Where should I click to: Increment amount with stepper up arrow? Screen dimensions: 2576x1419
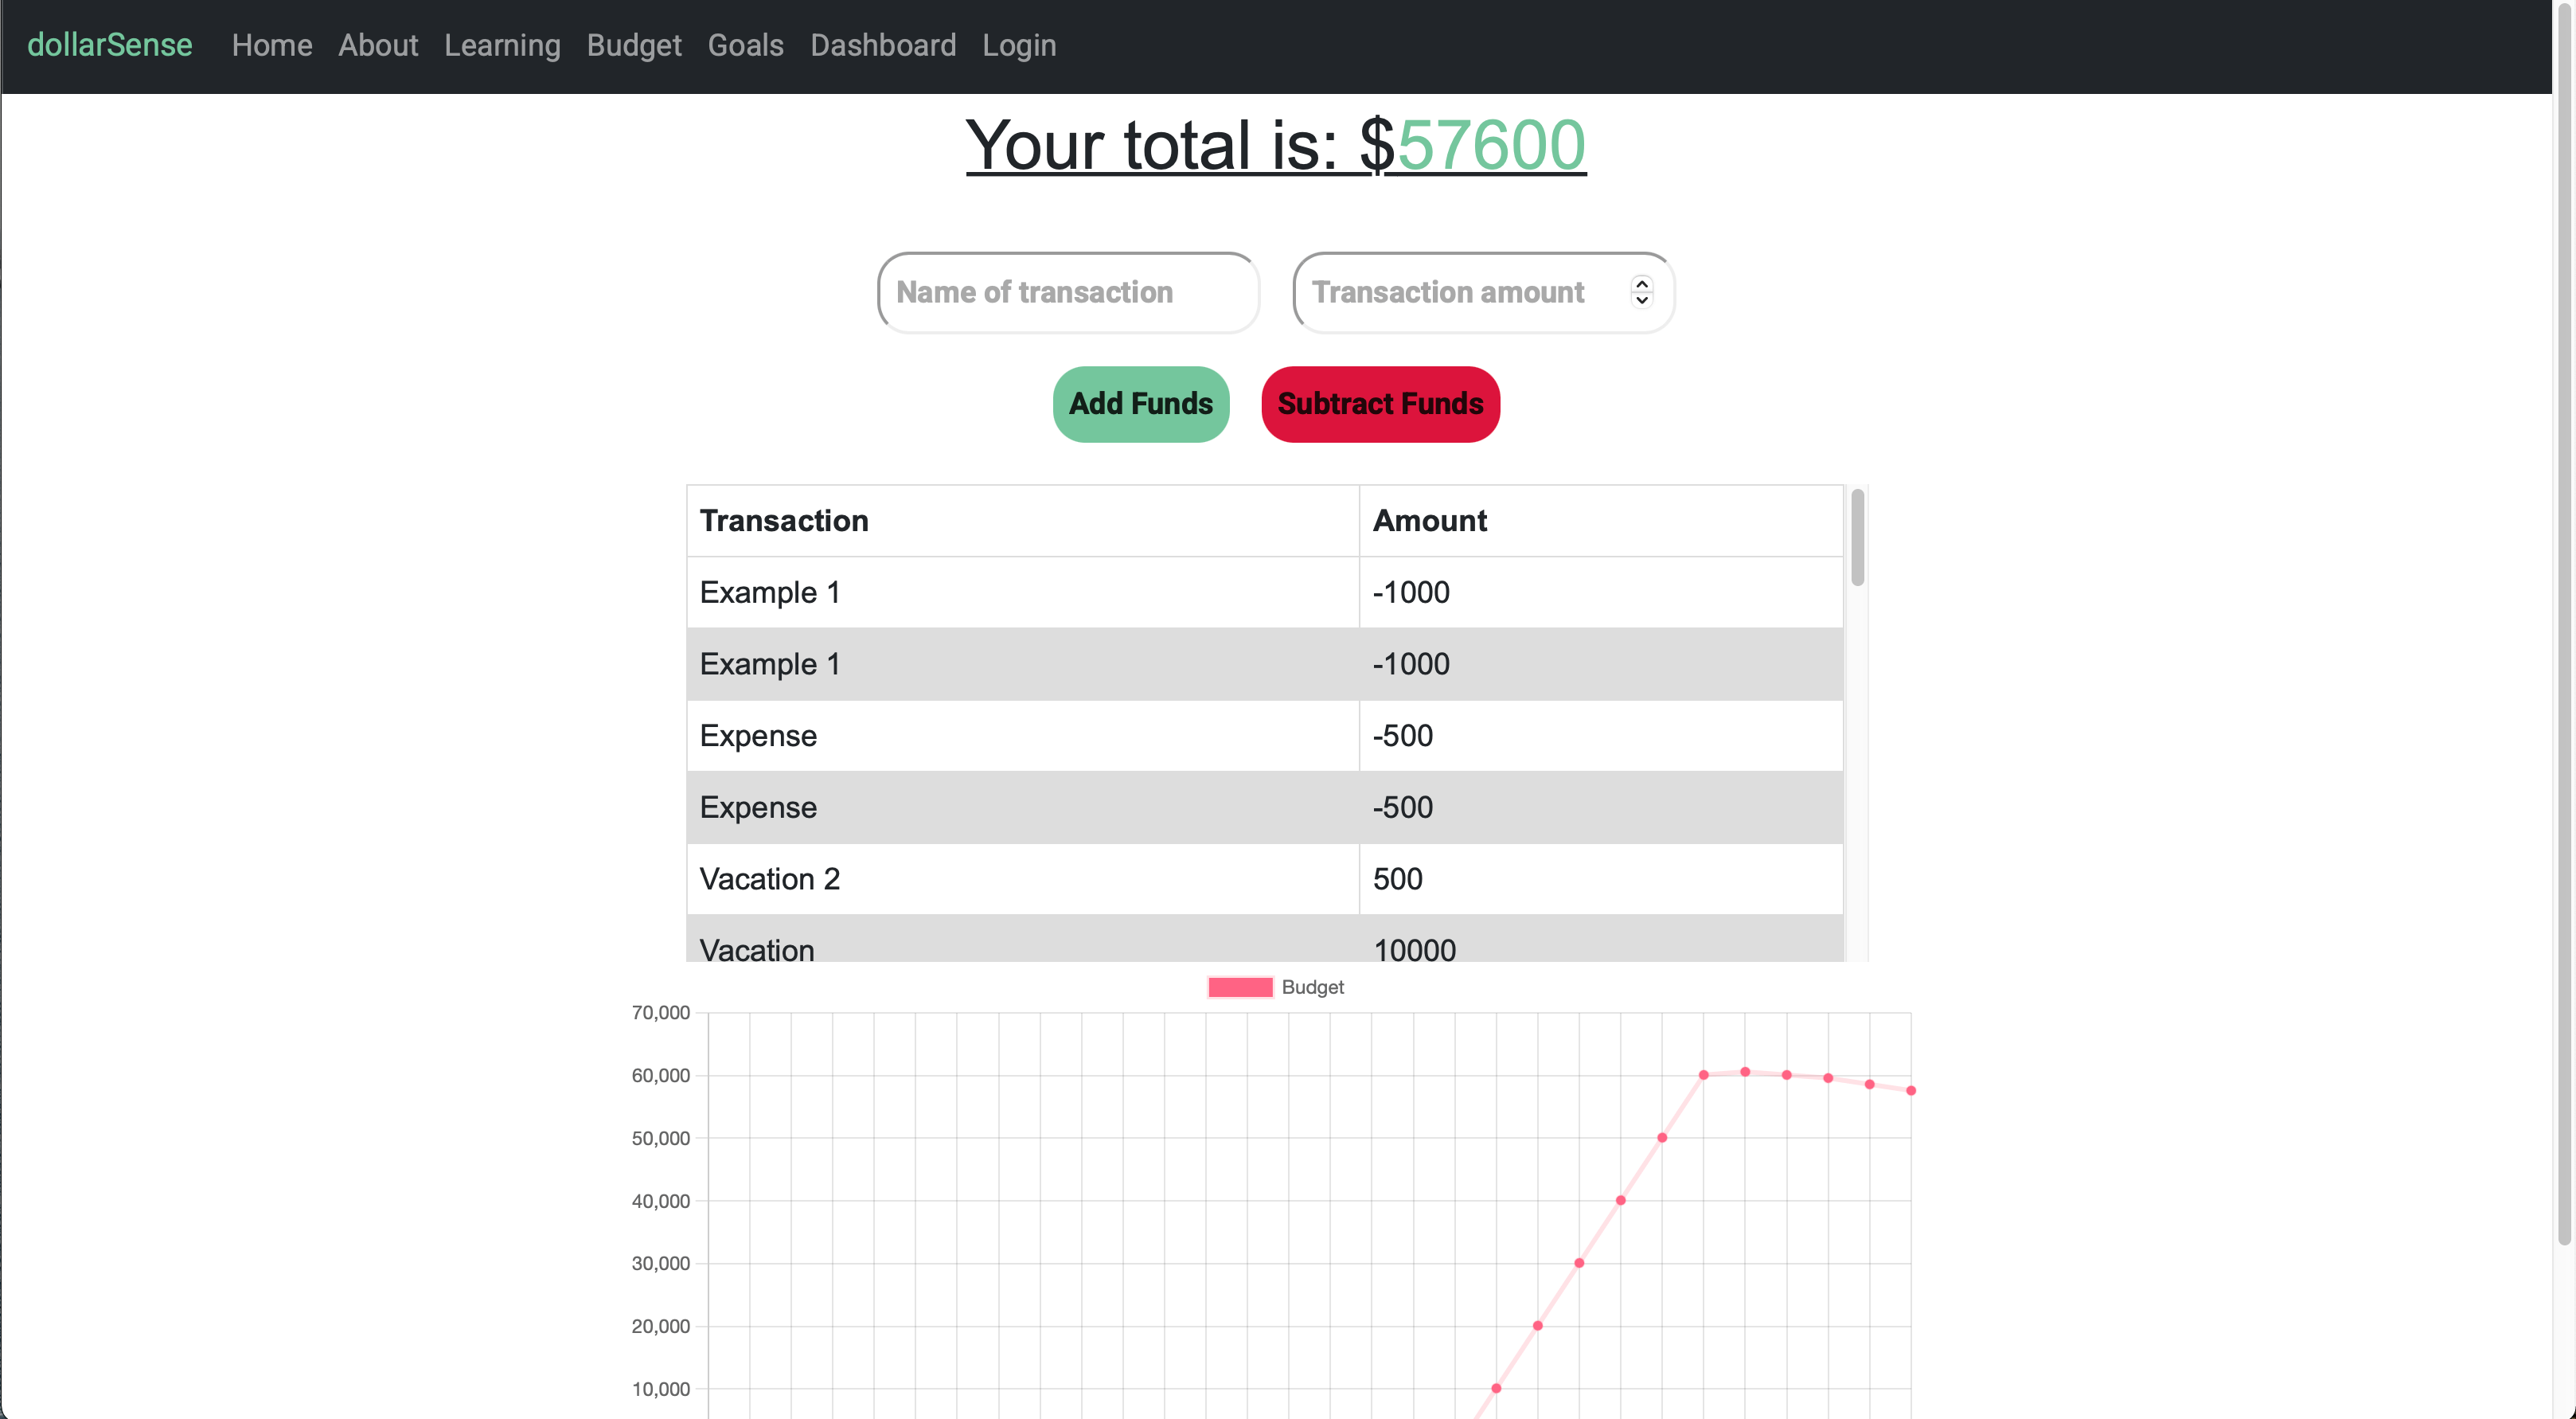tap(1641, 285)
